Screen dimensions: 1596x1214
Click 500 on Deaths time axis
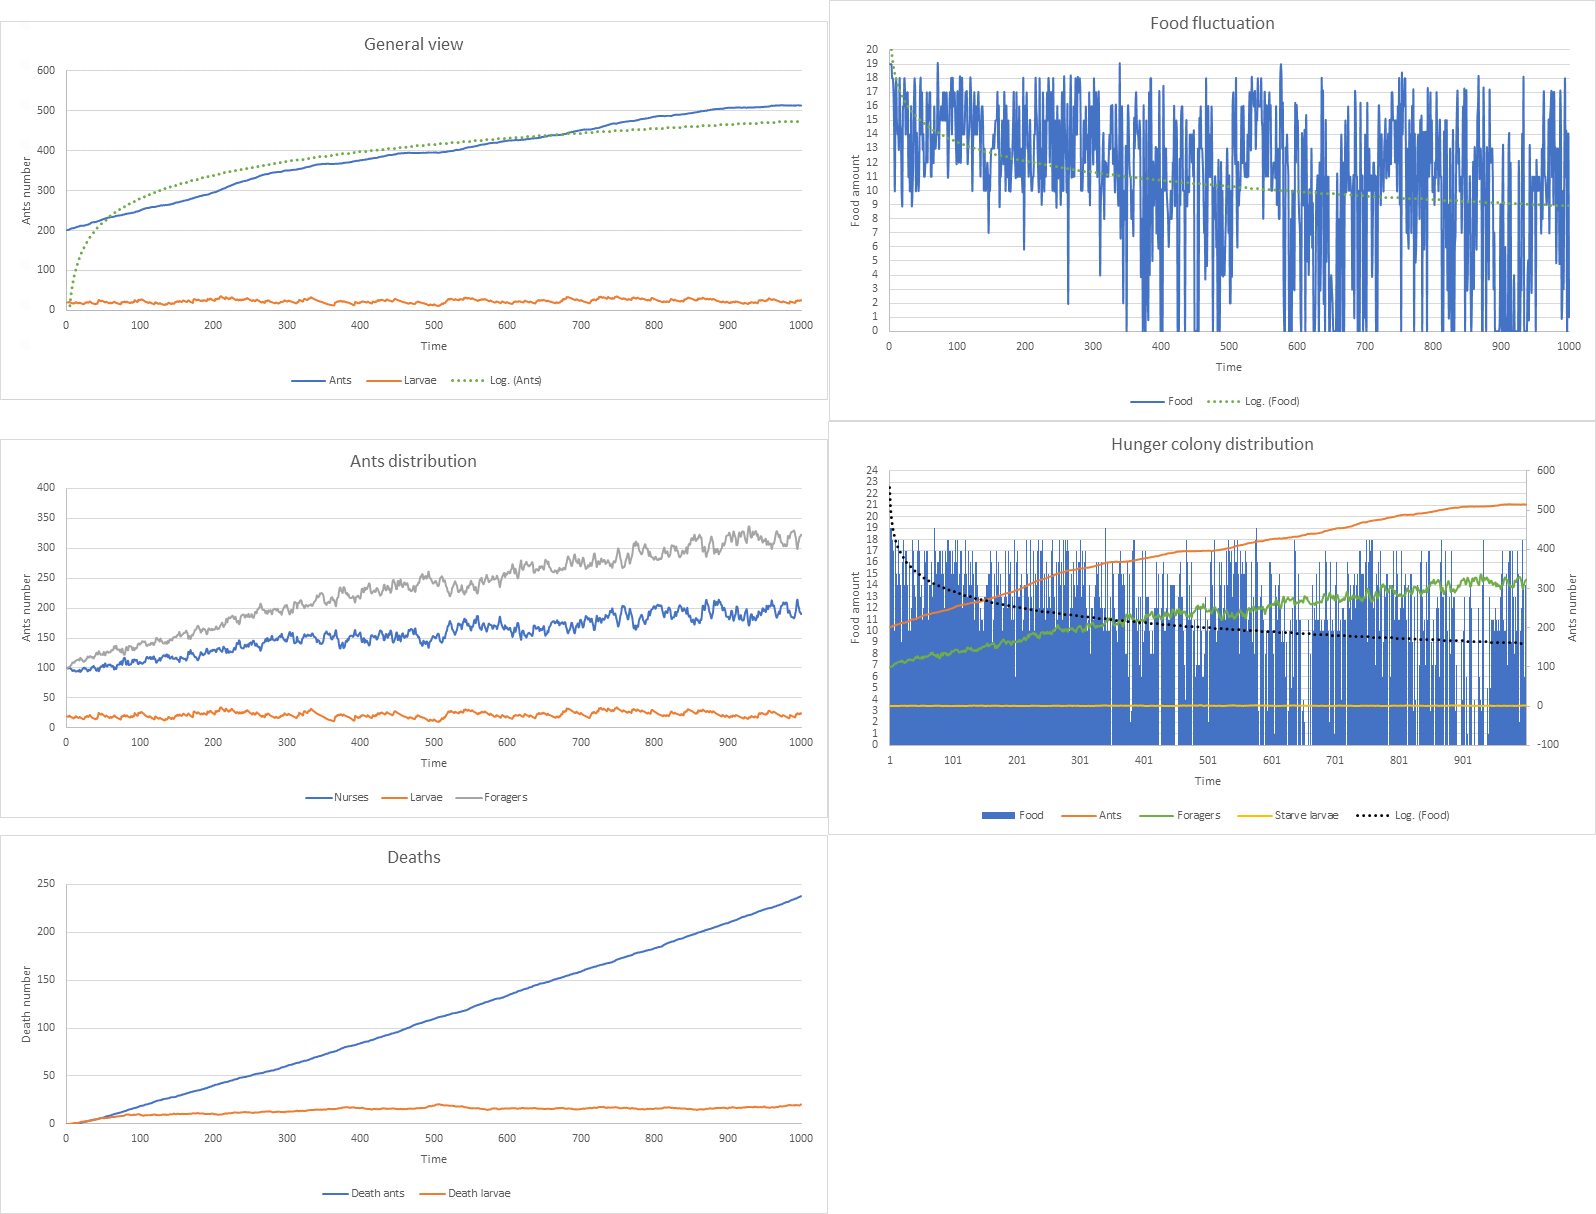434,1138
